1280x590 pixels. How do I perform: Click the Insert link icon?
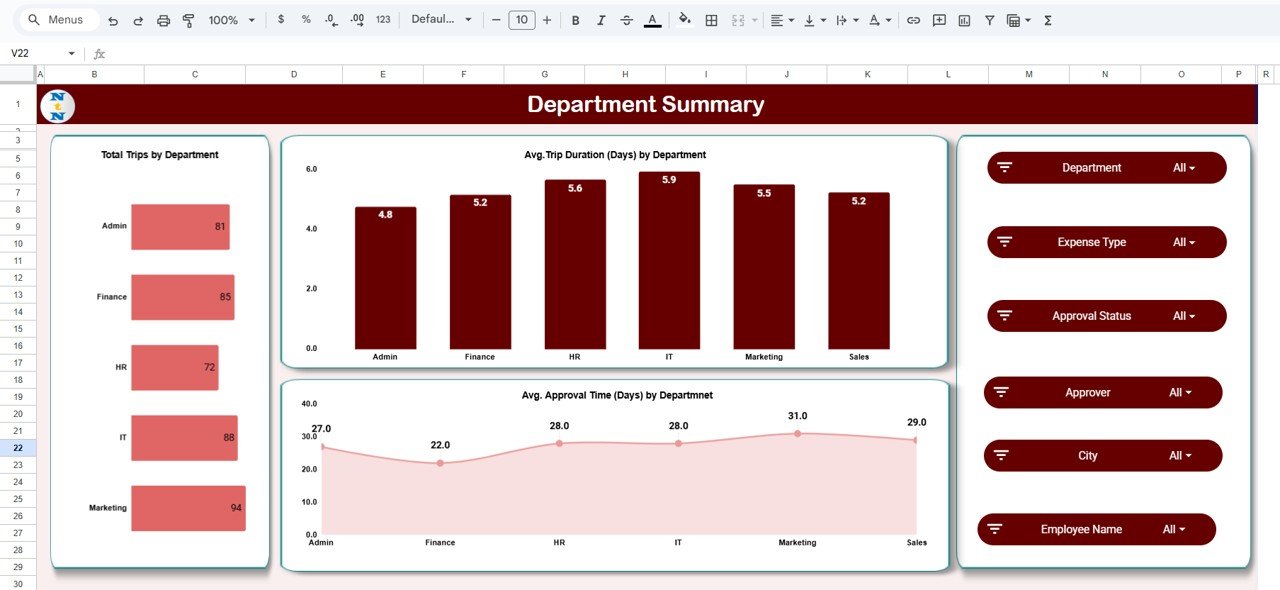coord(913,20)
